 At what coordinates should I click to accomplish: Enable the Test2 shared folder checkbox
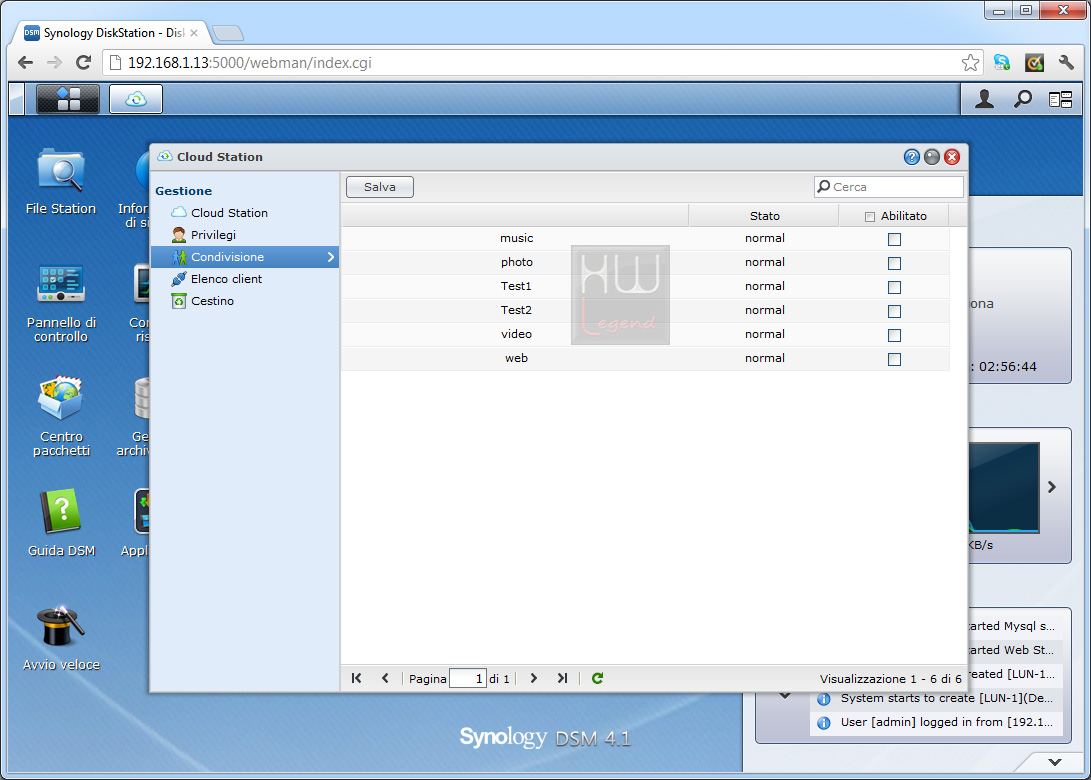(x=894, y=312)
